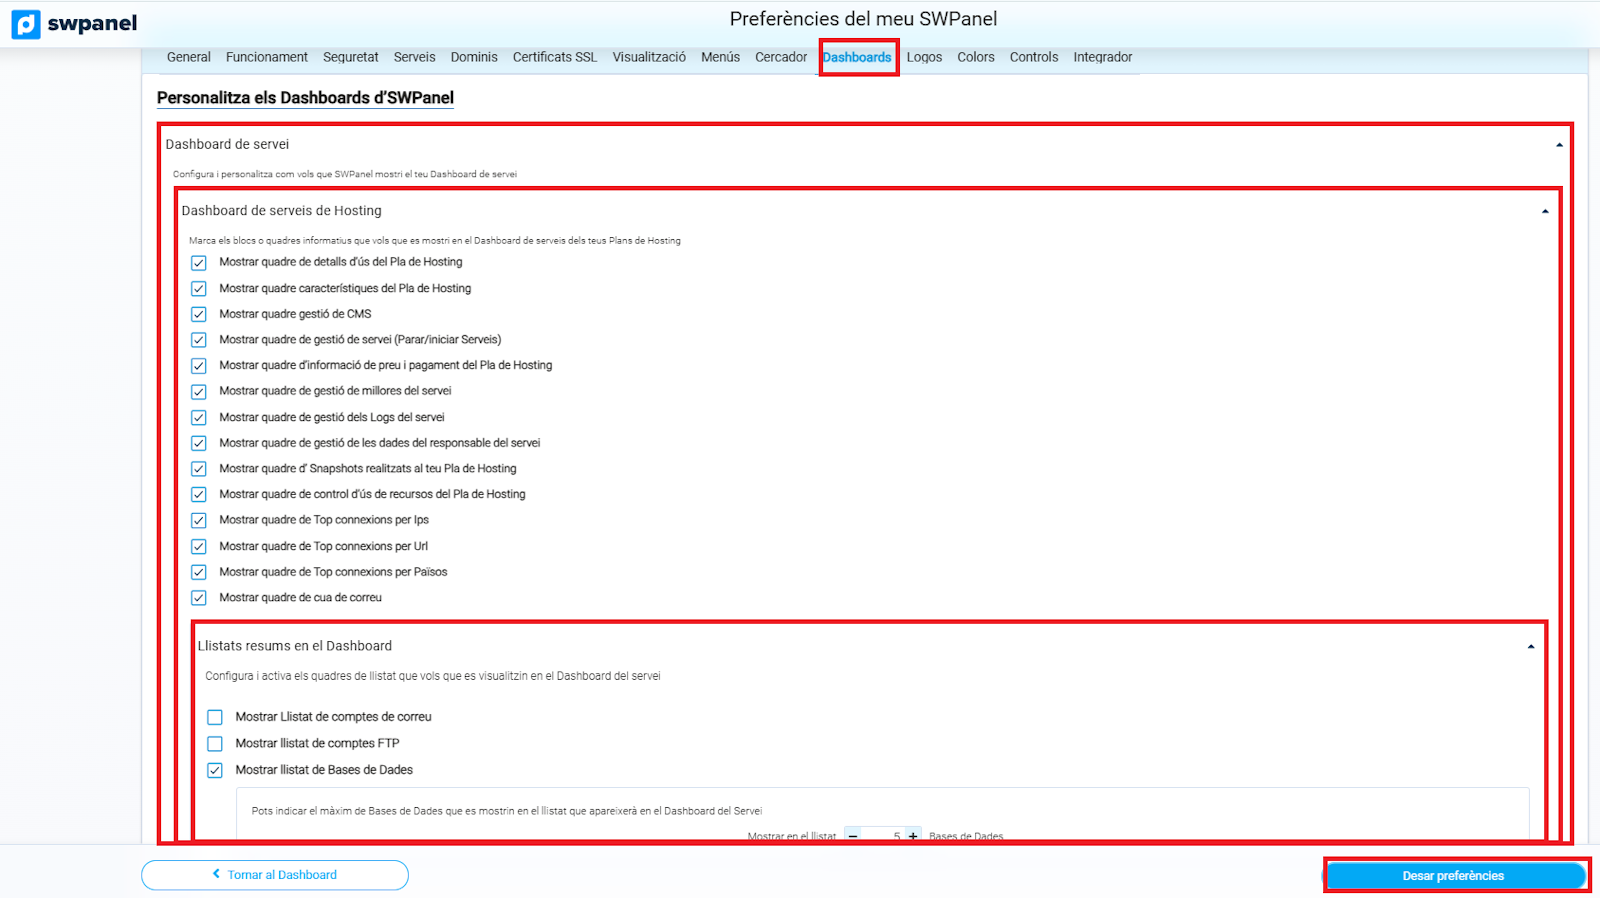The height and width of the screenshot is (898, 1600).
Task: Collapse the Dashboard de servei section
Action: (x=1559, y=145)
